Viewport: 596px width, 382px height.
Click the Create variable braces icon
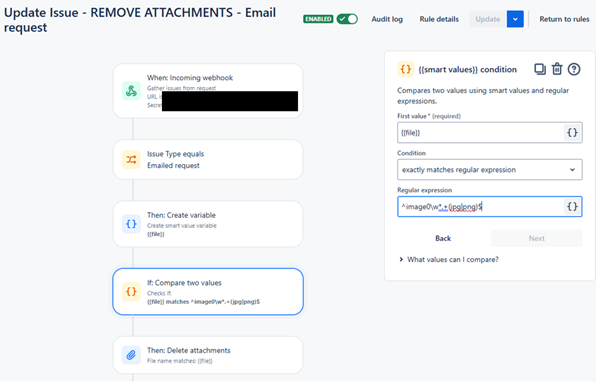[131, 224]
